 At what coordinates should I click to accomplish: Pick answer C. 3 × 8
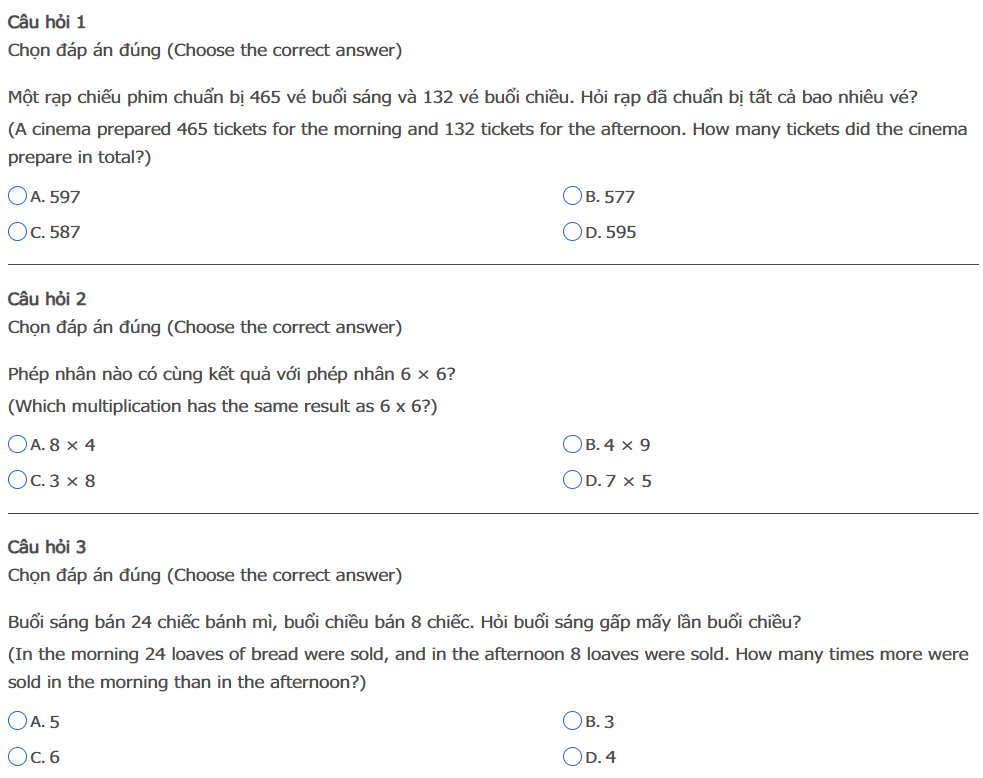point(17,480)
